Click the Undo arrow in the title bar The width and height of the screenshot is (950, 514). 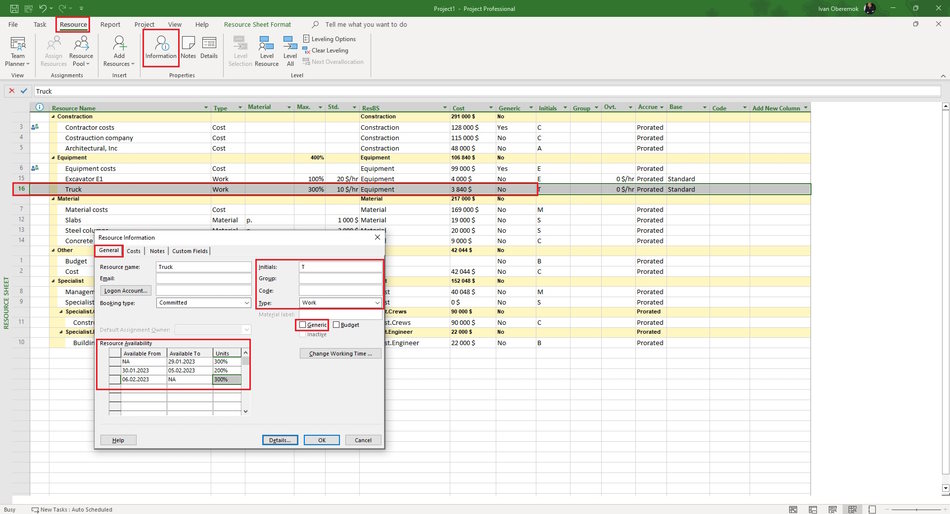pyautogui.click(x=42, y=8)
